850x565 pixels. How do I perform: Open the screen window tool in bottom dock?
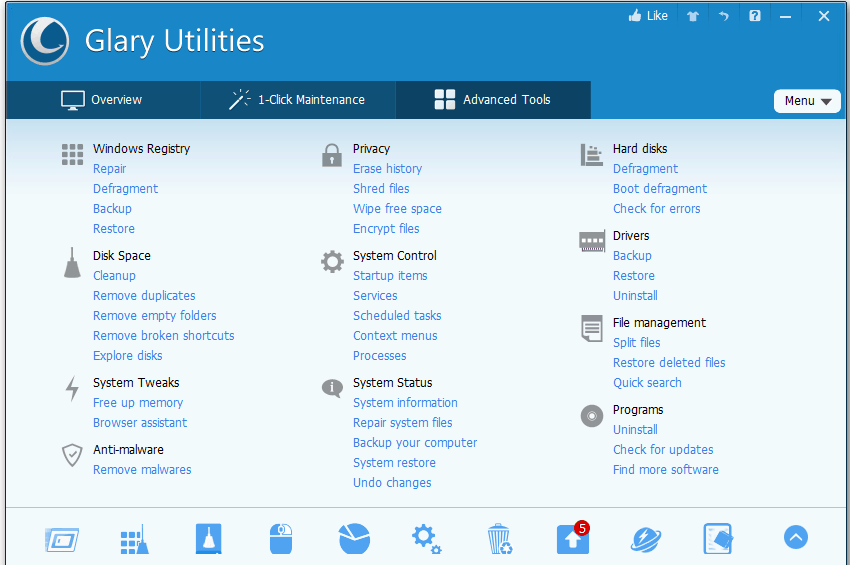click(62, 540)
